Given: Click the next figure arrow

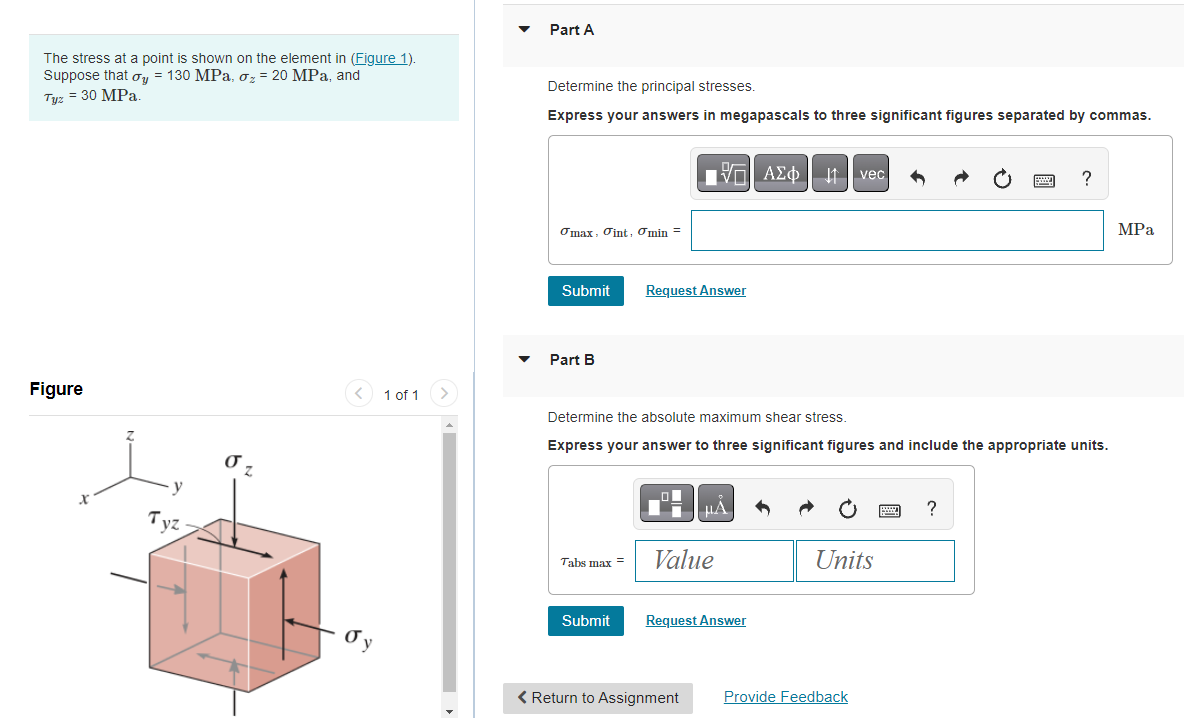Looking at the screenshot, I should click(443, 394).
